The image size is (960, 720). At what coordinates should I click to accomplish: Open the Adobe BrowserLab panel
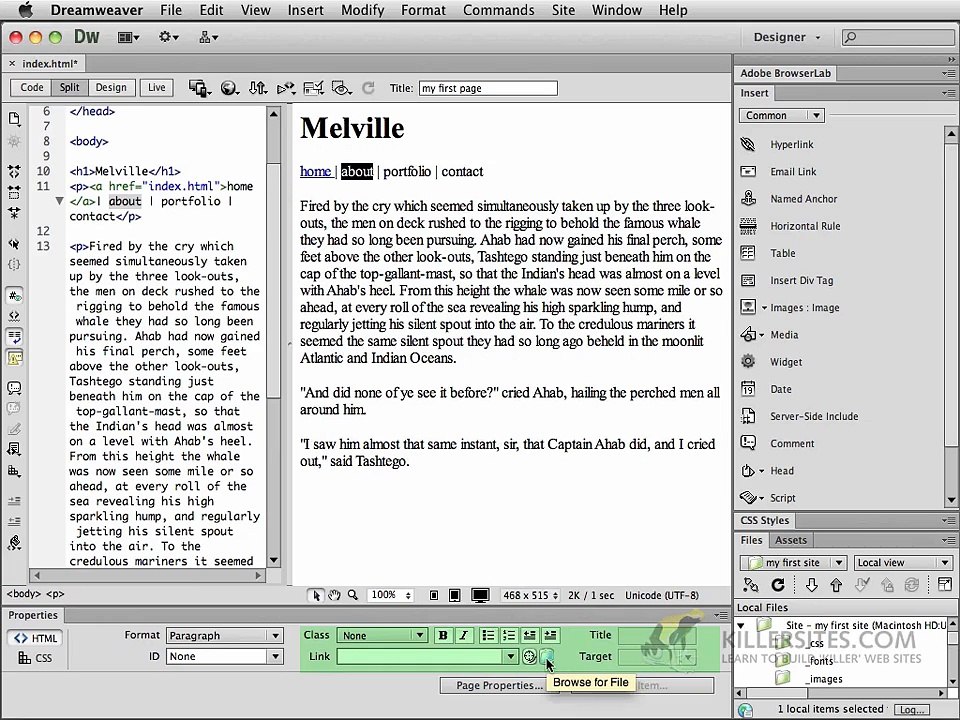tap(785, 73)
